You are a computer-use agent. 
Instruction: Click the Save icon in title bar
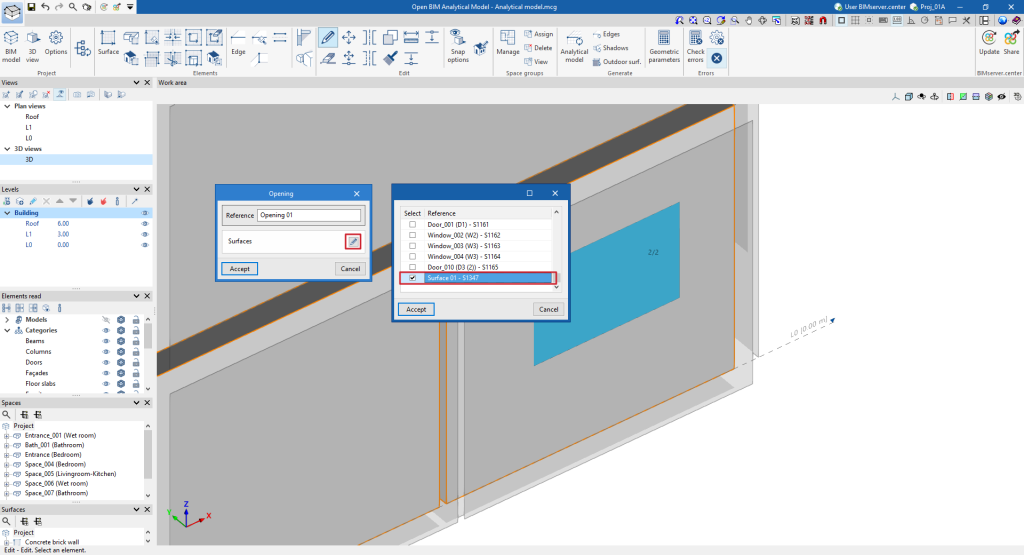coord(31,7)
